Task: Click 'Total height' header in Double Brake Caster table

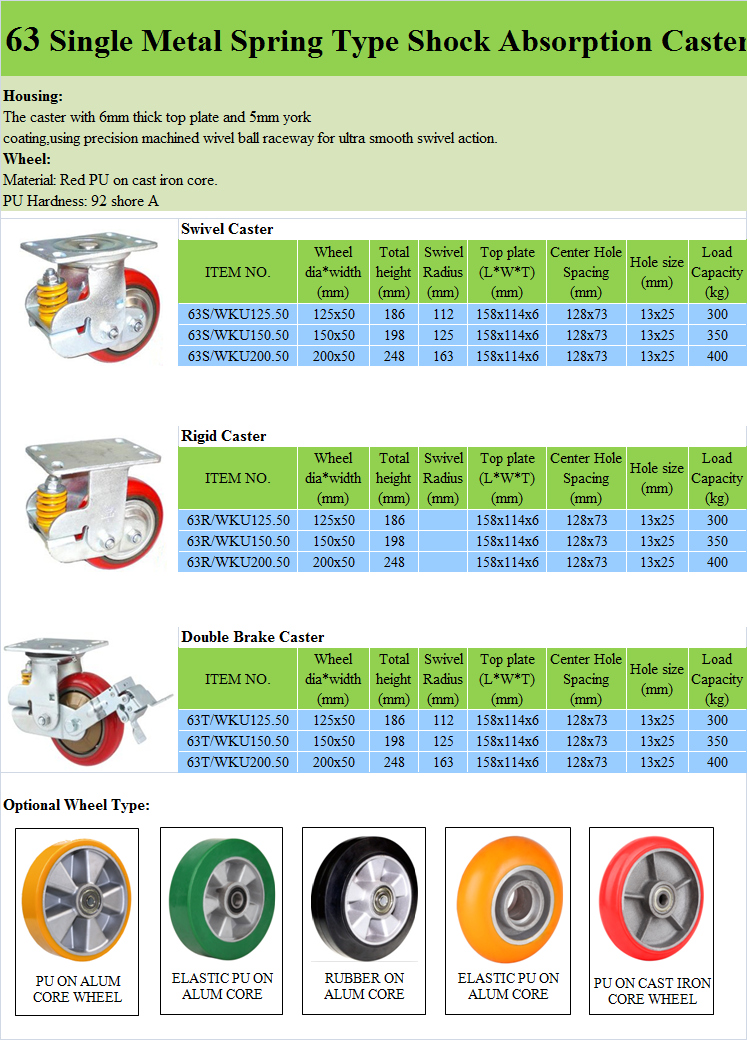Action: point(394,679)
